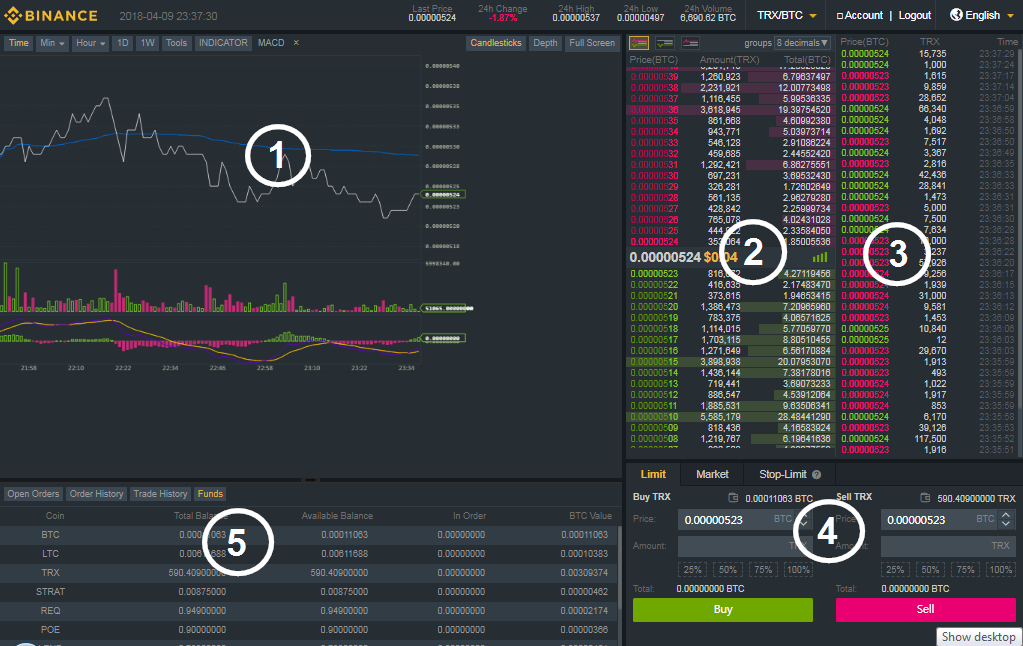Close the MACD indicator with the x
This screenshot has height=646, width=1023.
(296, 42)
